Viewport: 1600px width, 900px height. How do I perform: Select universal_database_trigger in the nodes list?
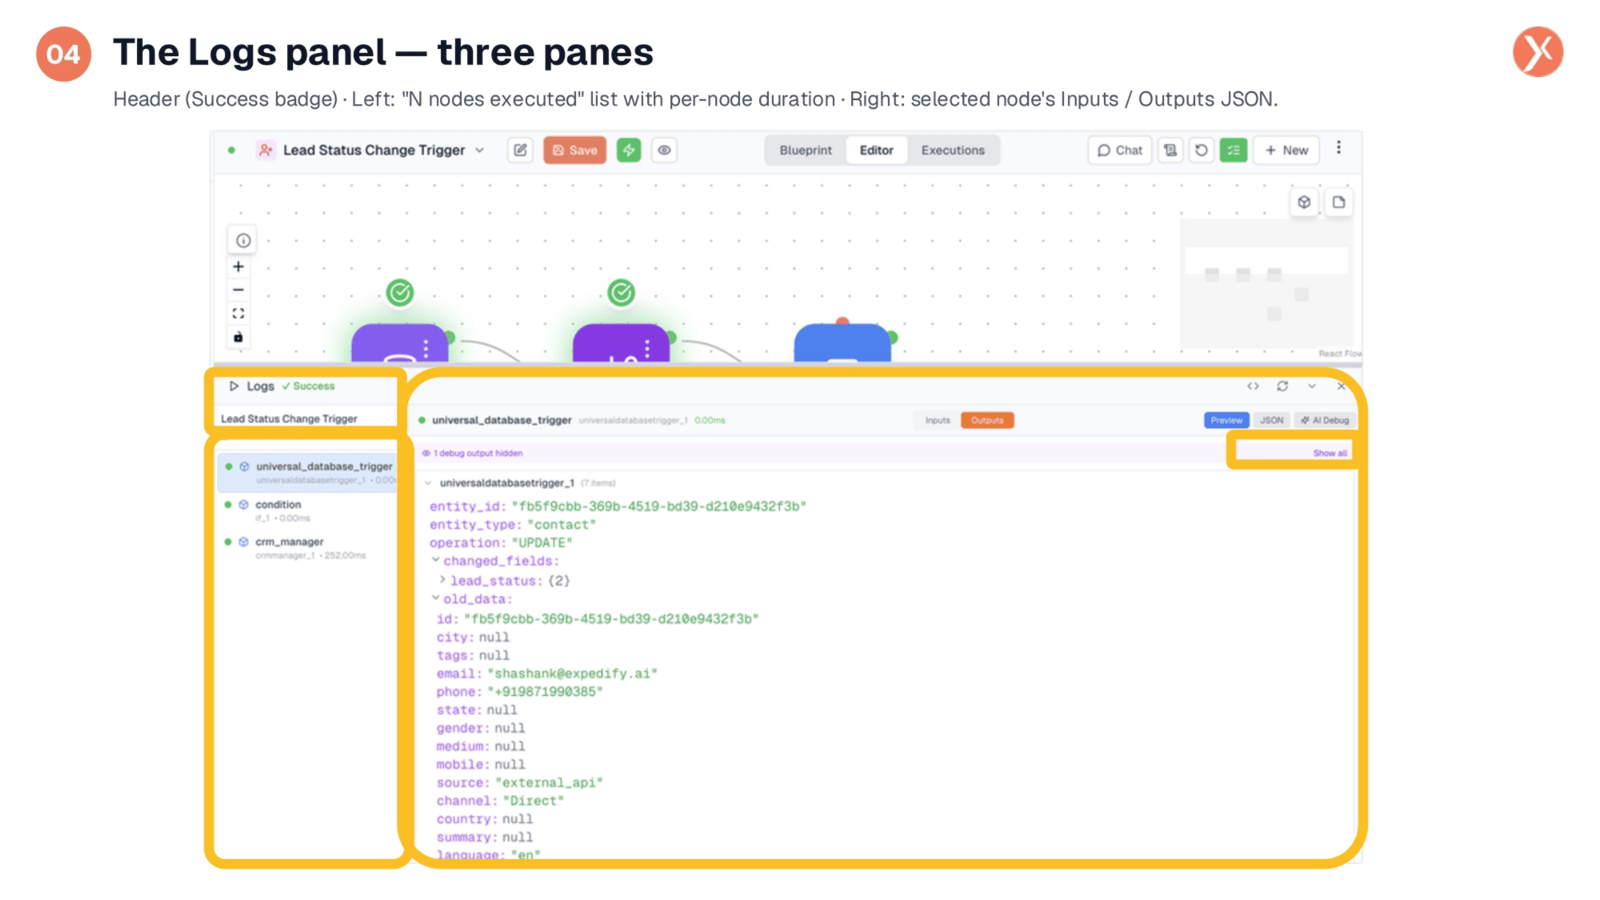(308, 472)
